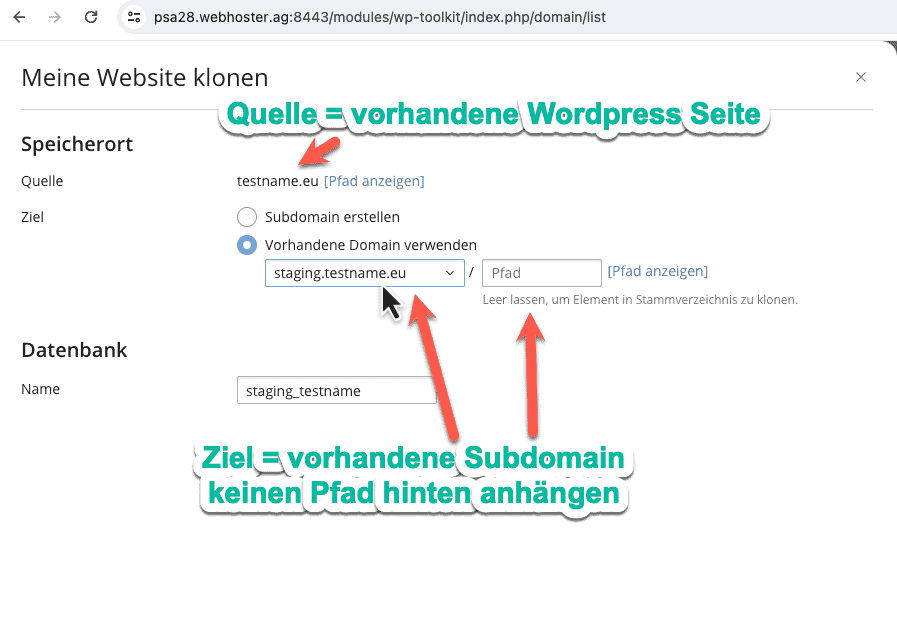The width and height of the screenshot is (897, 639).
Task: Close the Meine Website klonen dialog
Action: [861, 77]
